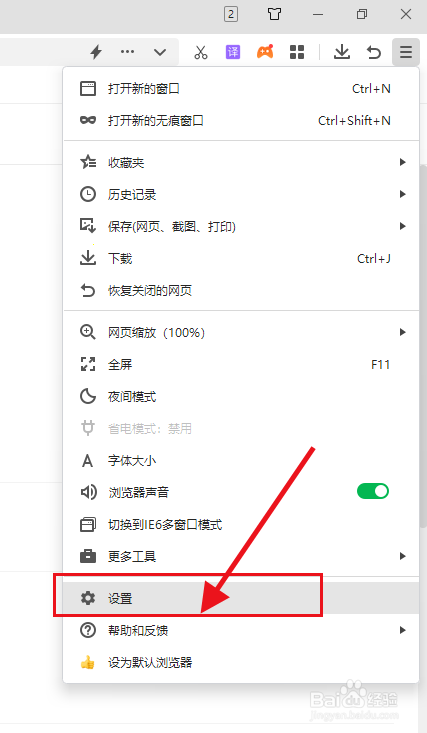Click the chevron dropdown beside address bar
This screenshot has width=427, height=733.
160,52
